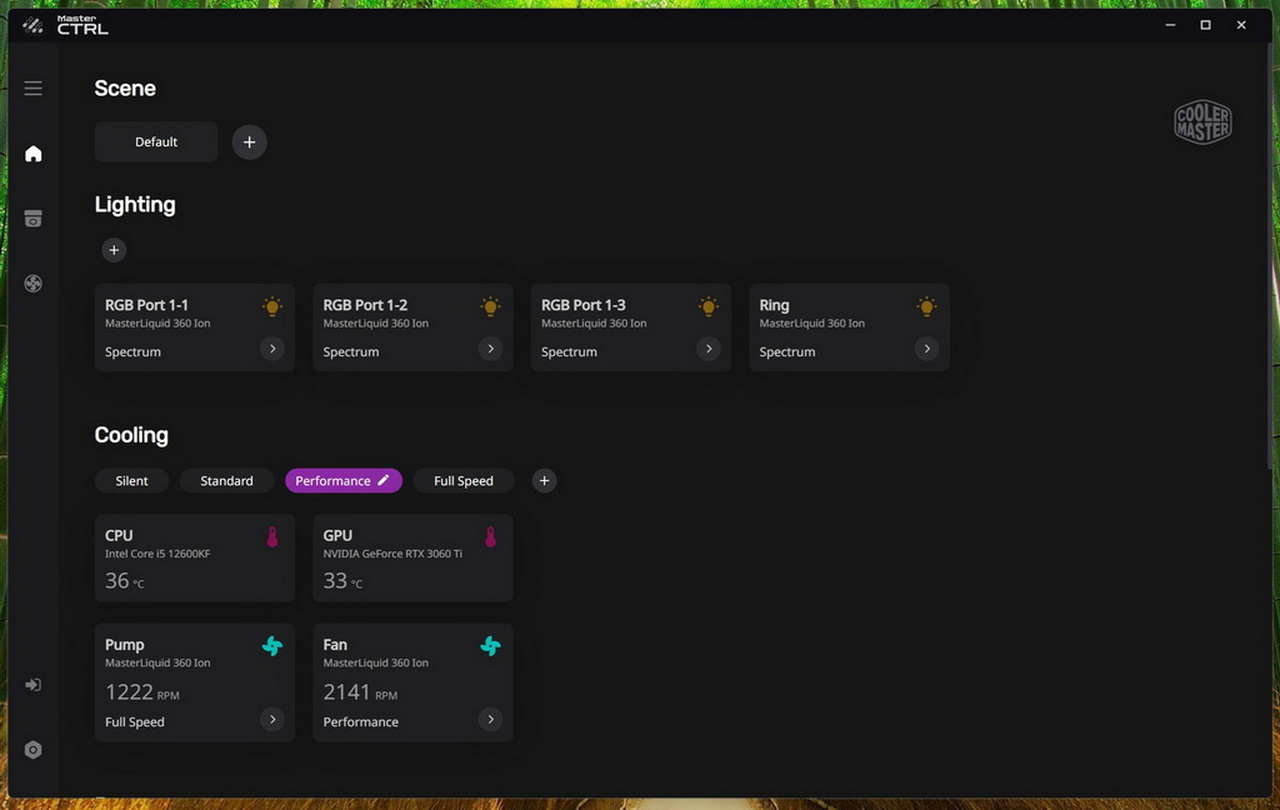Click the Pump 1222 RPM reading

point(142,692)
